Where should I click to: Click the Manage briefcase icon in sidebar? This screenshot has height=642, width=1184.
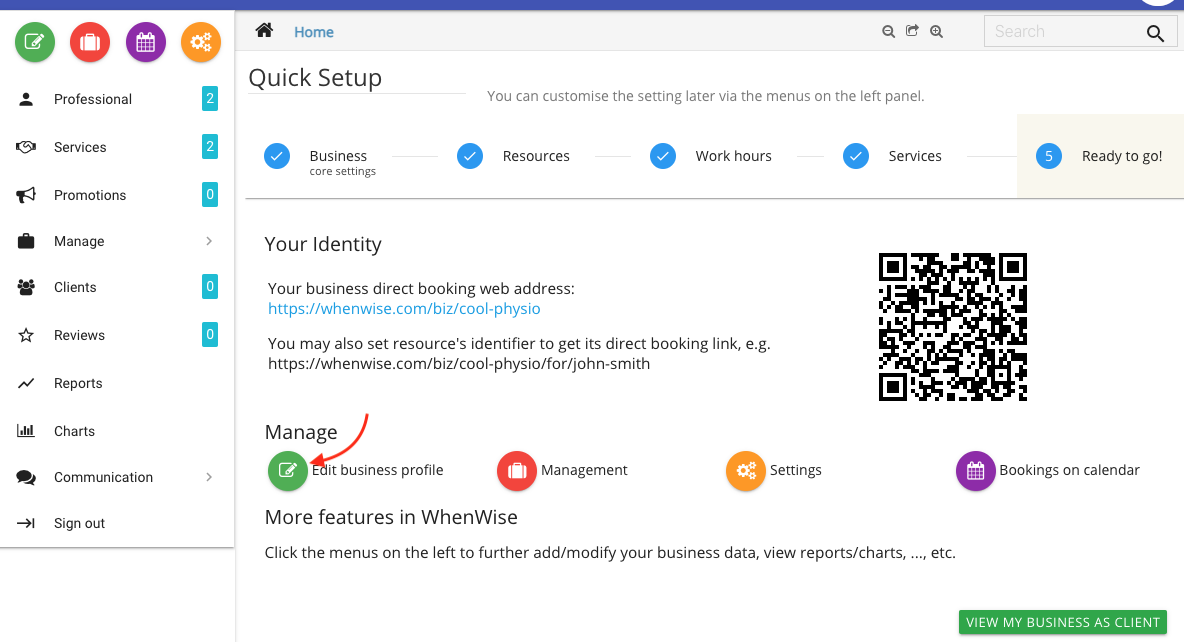[x=26, y=241]
